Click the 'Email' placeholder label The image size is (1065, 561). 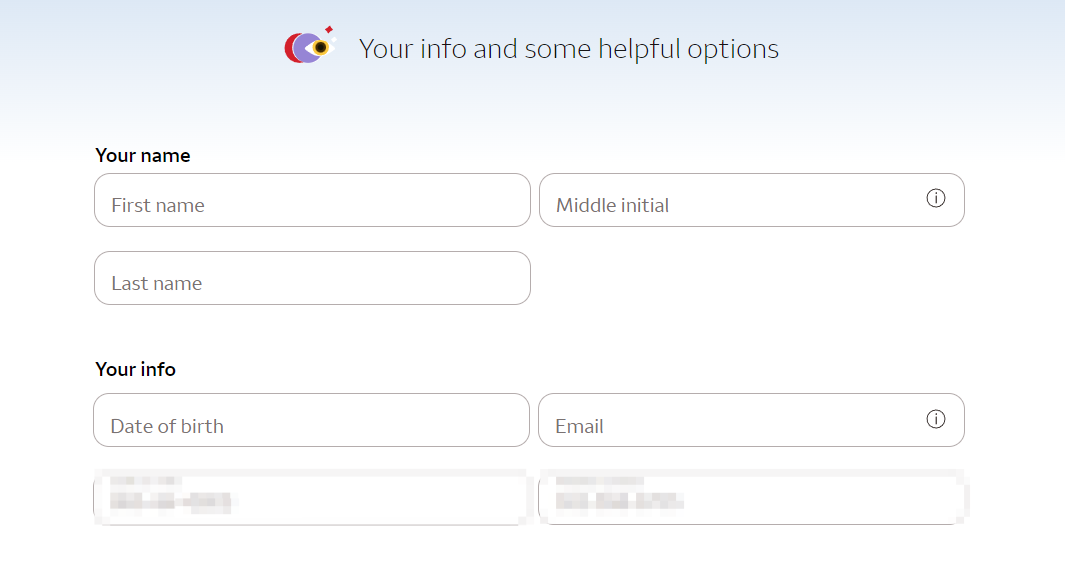579,426
